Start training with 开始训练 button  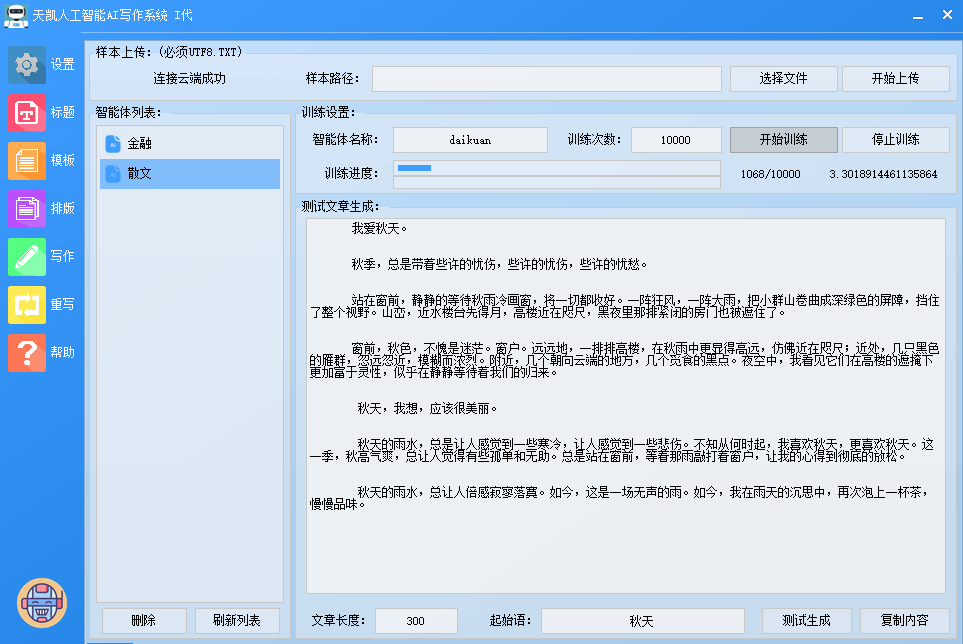783,140
